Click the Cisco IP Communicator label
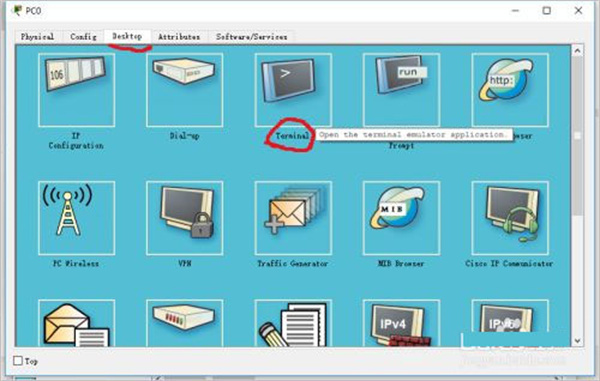 (509, 264)
